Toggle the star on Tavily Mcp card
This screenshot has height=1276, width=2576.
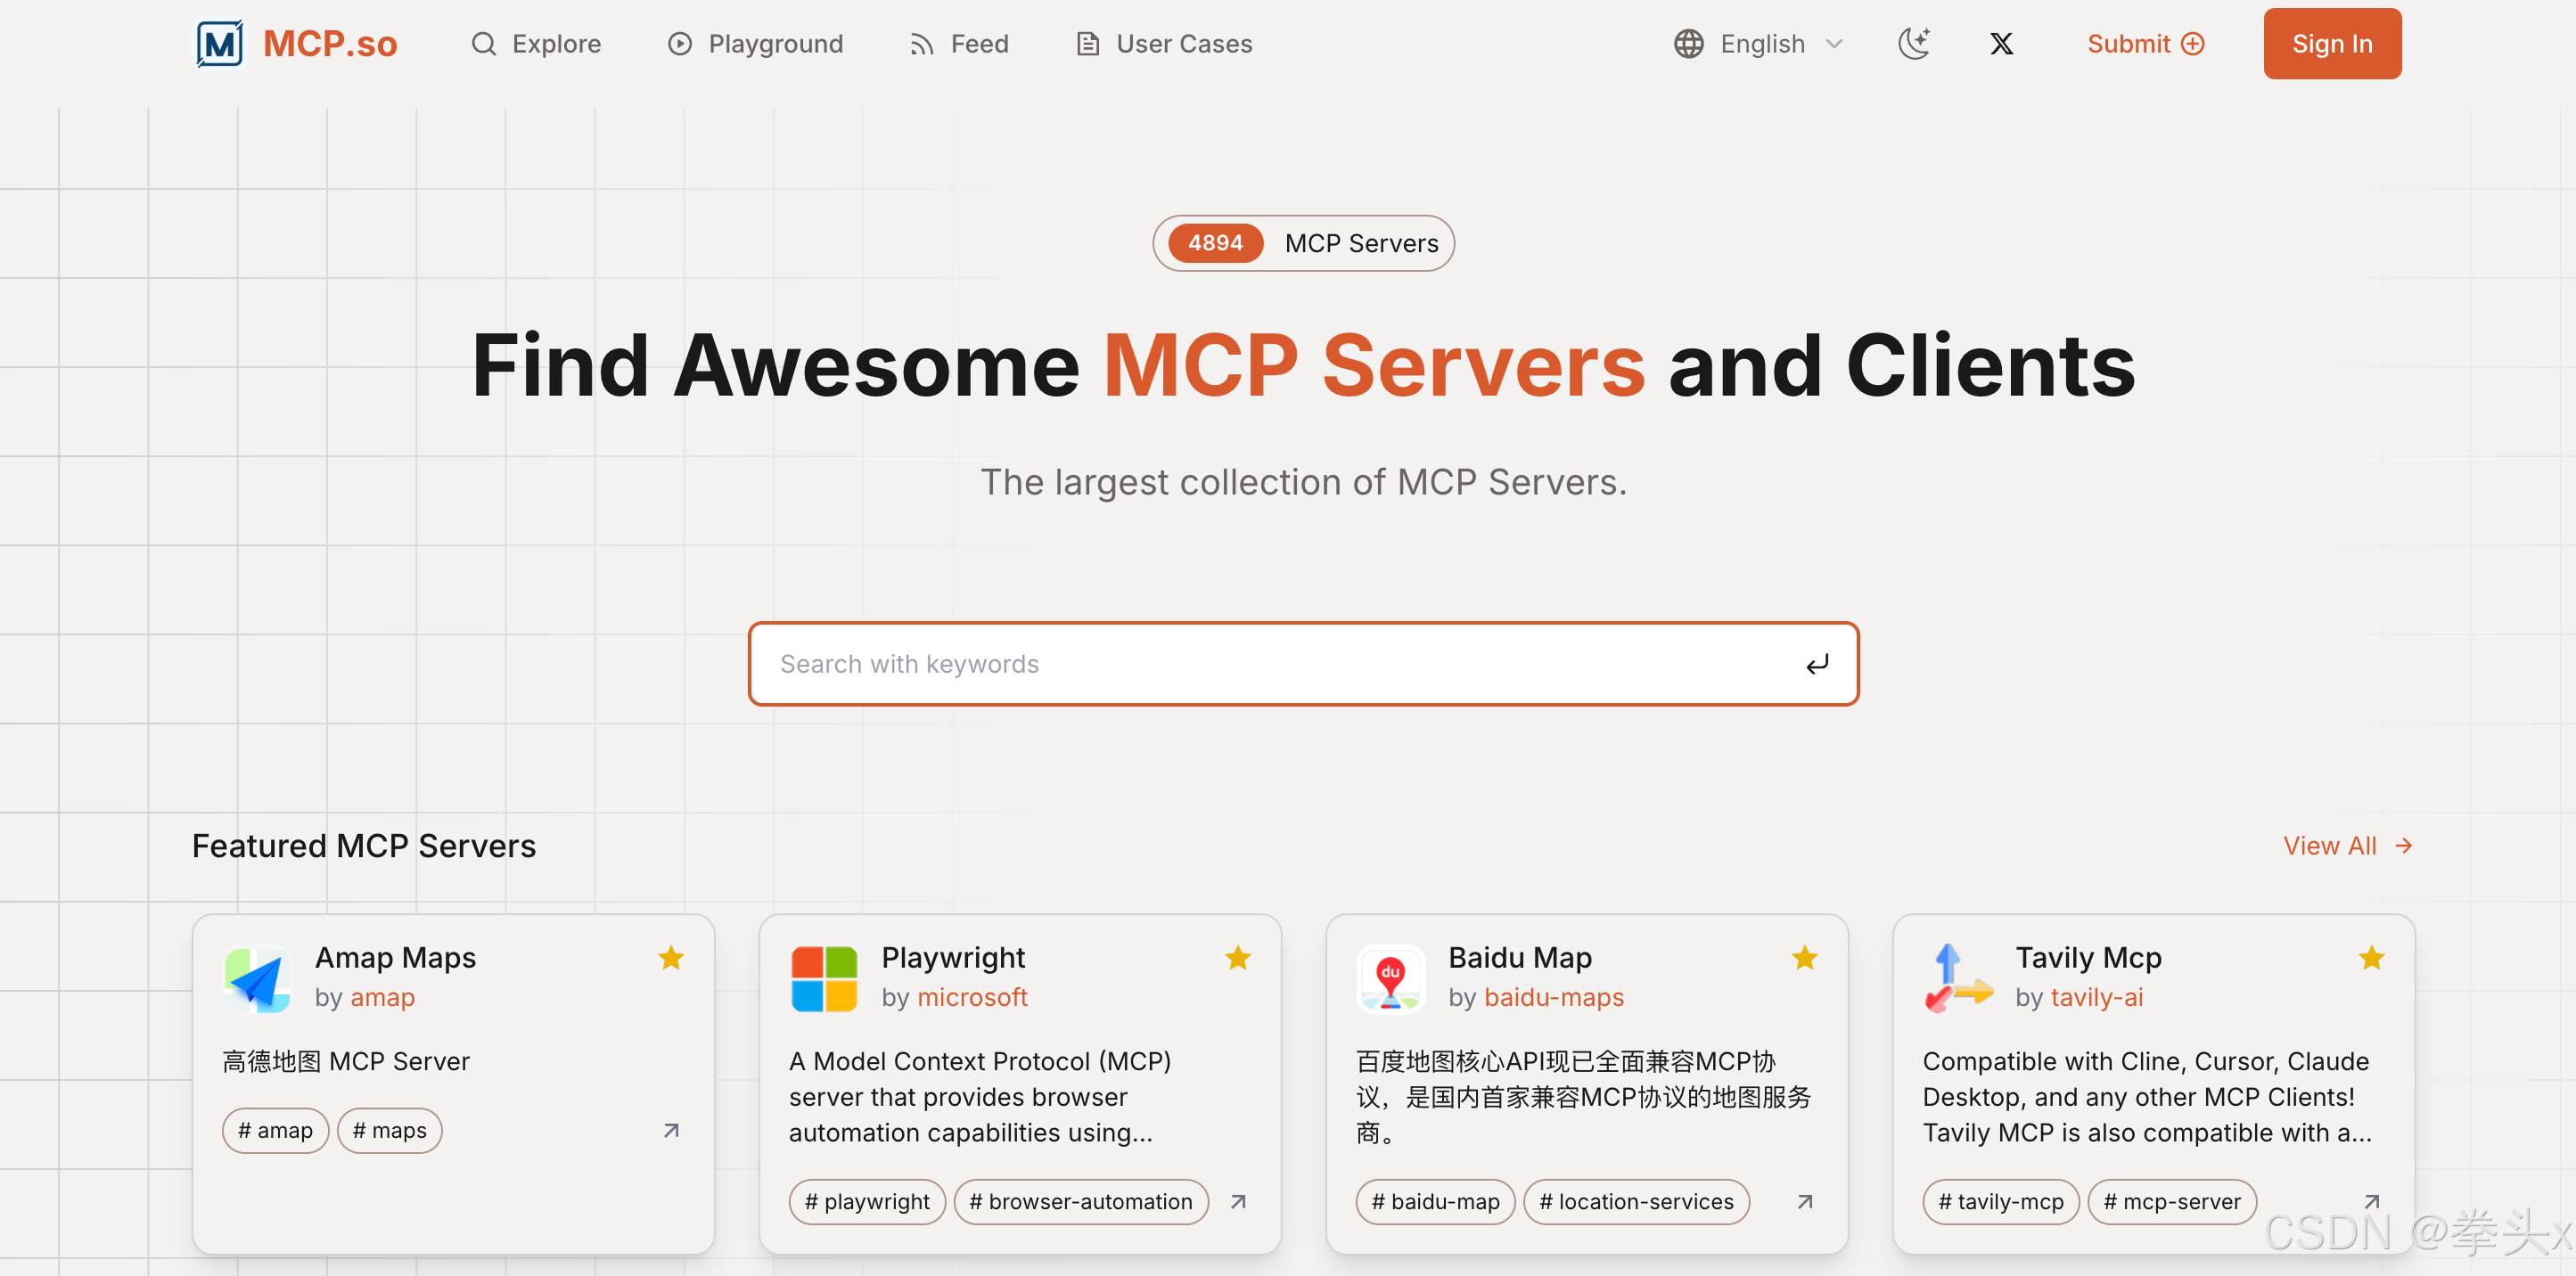point(2371,958)
